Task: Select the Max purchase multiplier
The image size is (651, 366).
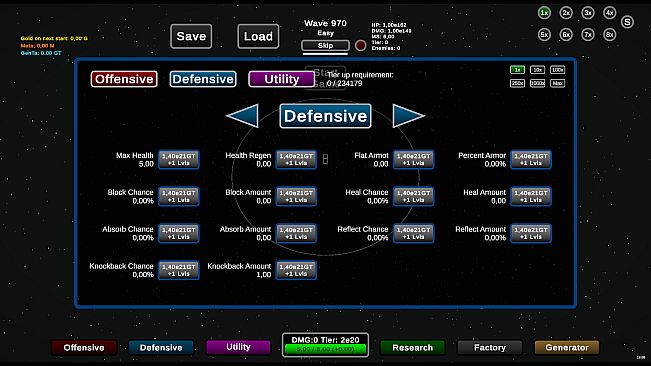Action: (557, 83)
